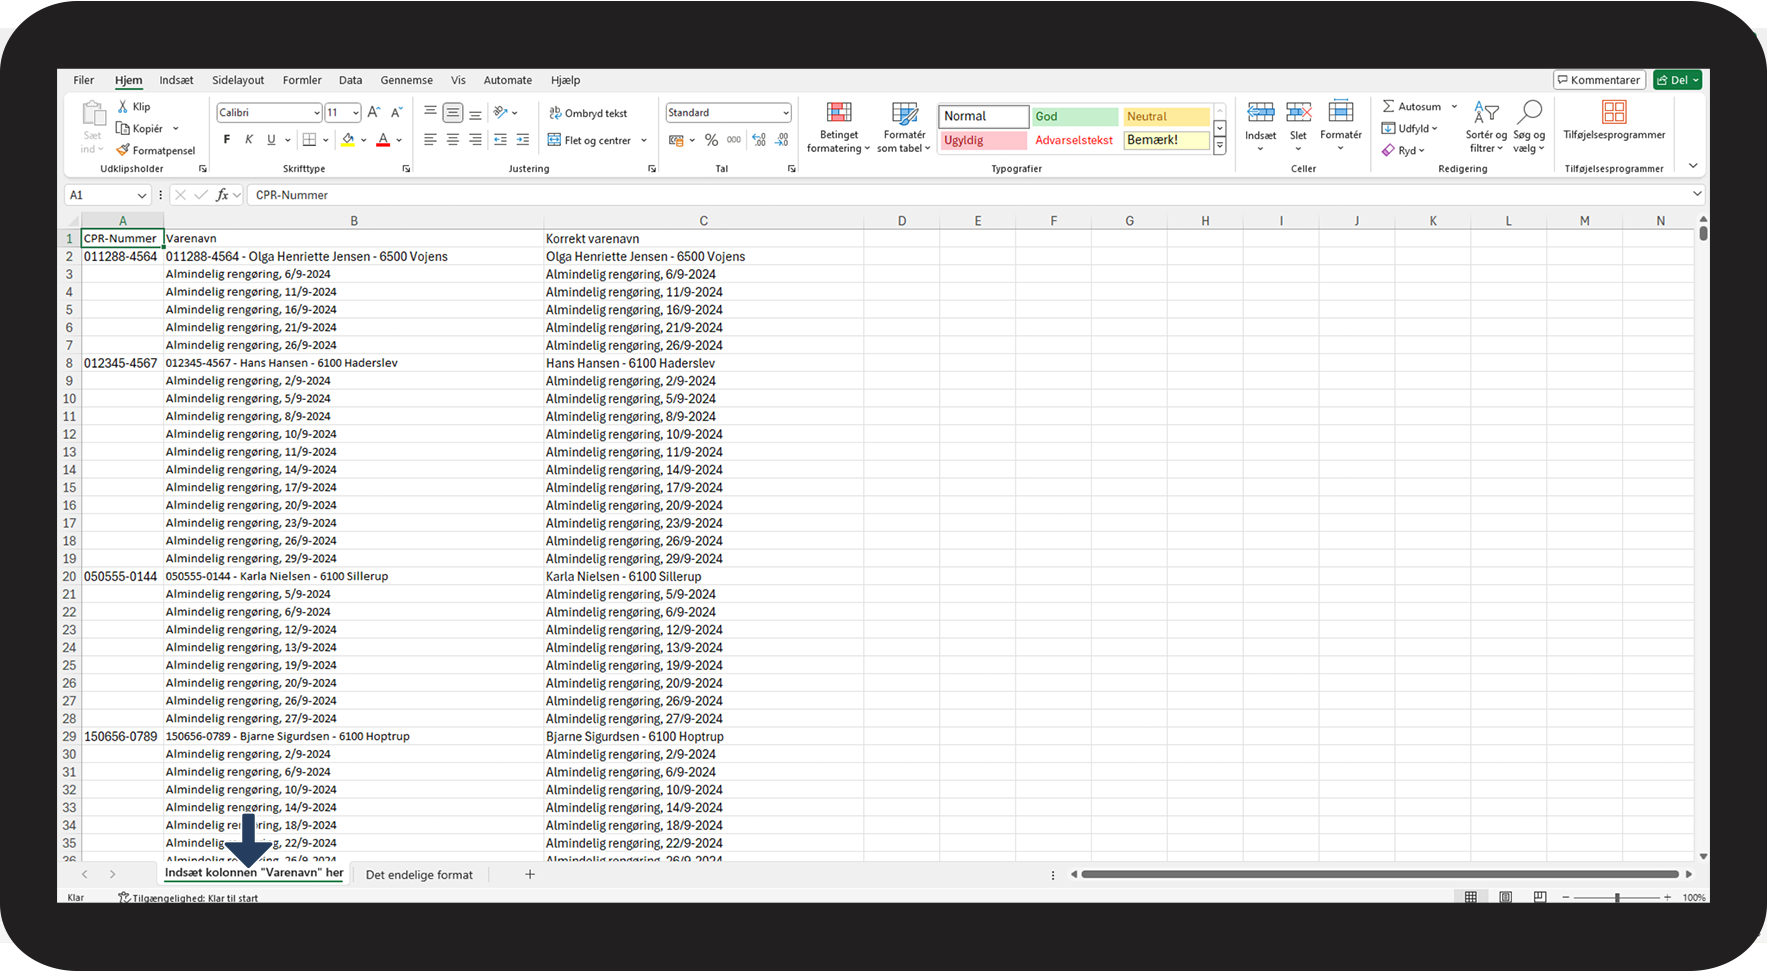Toggle Ombryd tekst wrapping
1767x971 pixels.
click(x=588, y=114)
